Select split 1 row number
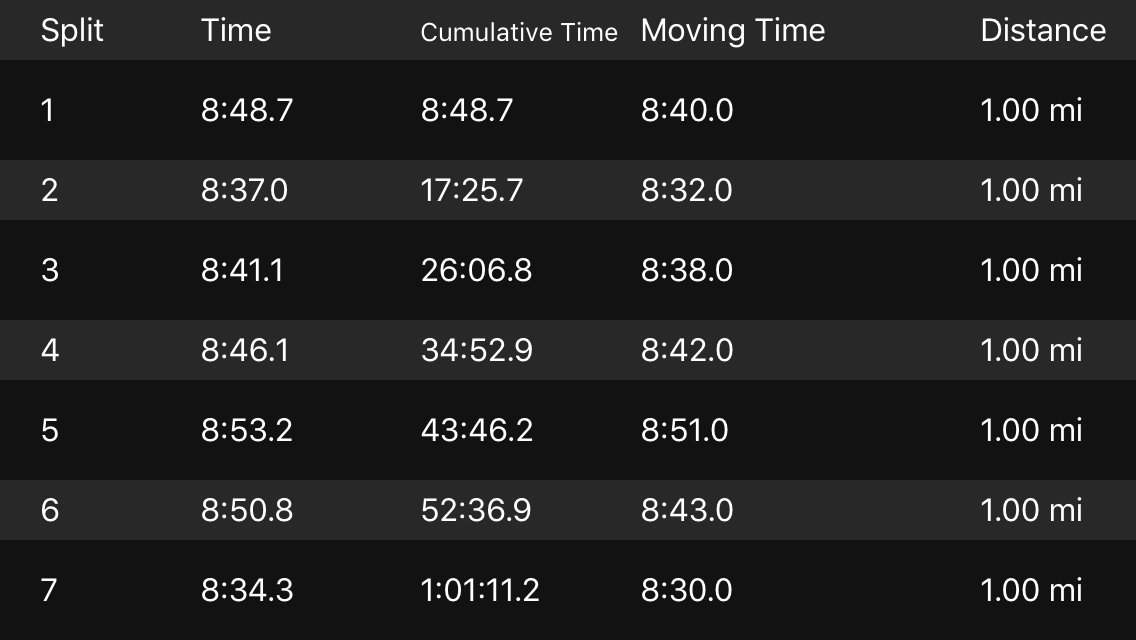Viewport: 1136px width, 640px height. coord(48,110)
